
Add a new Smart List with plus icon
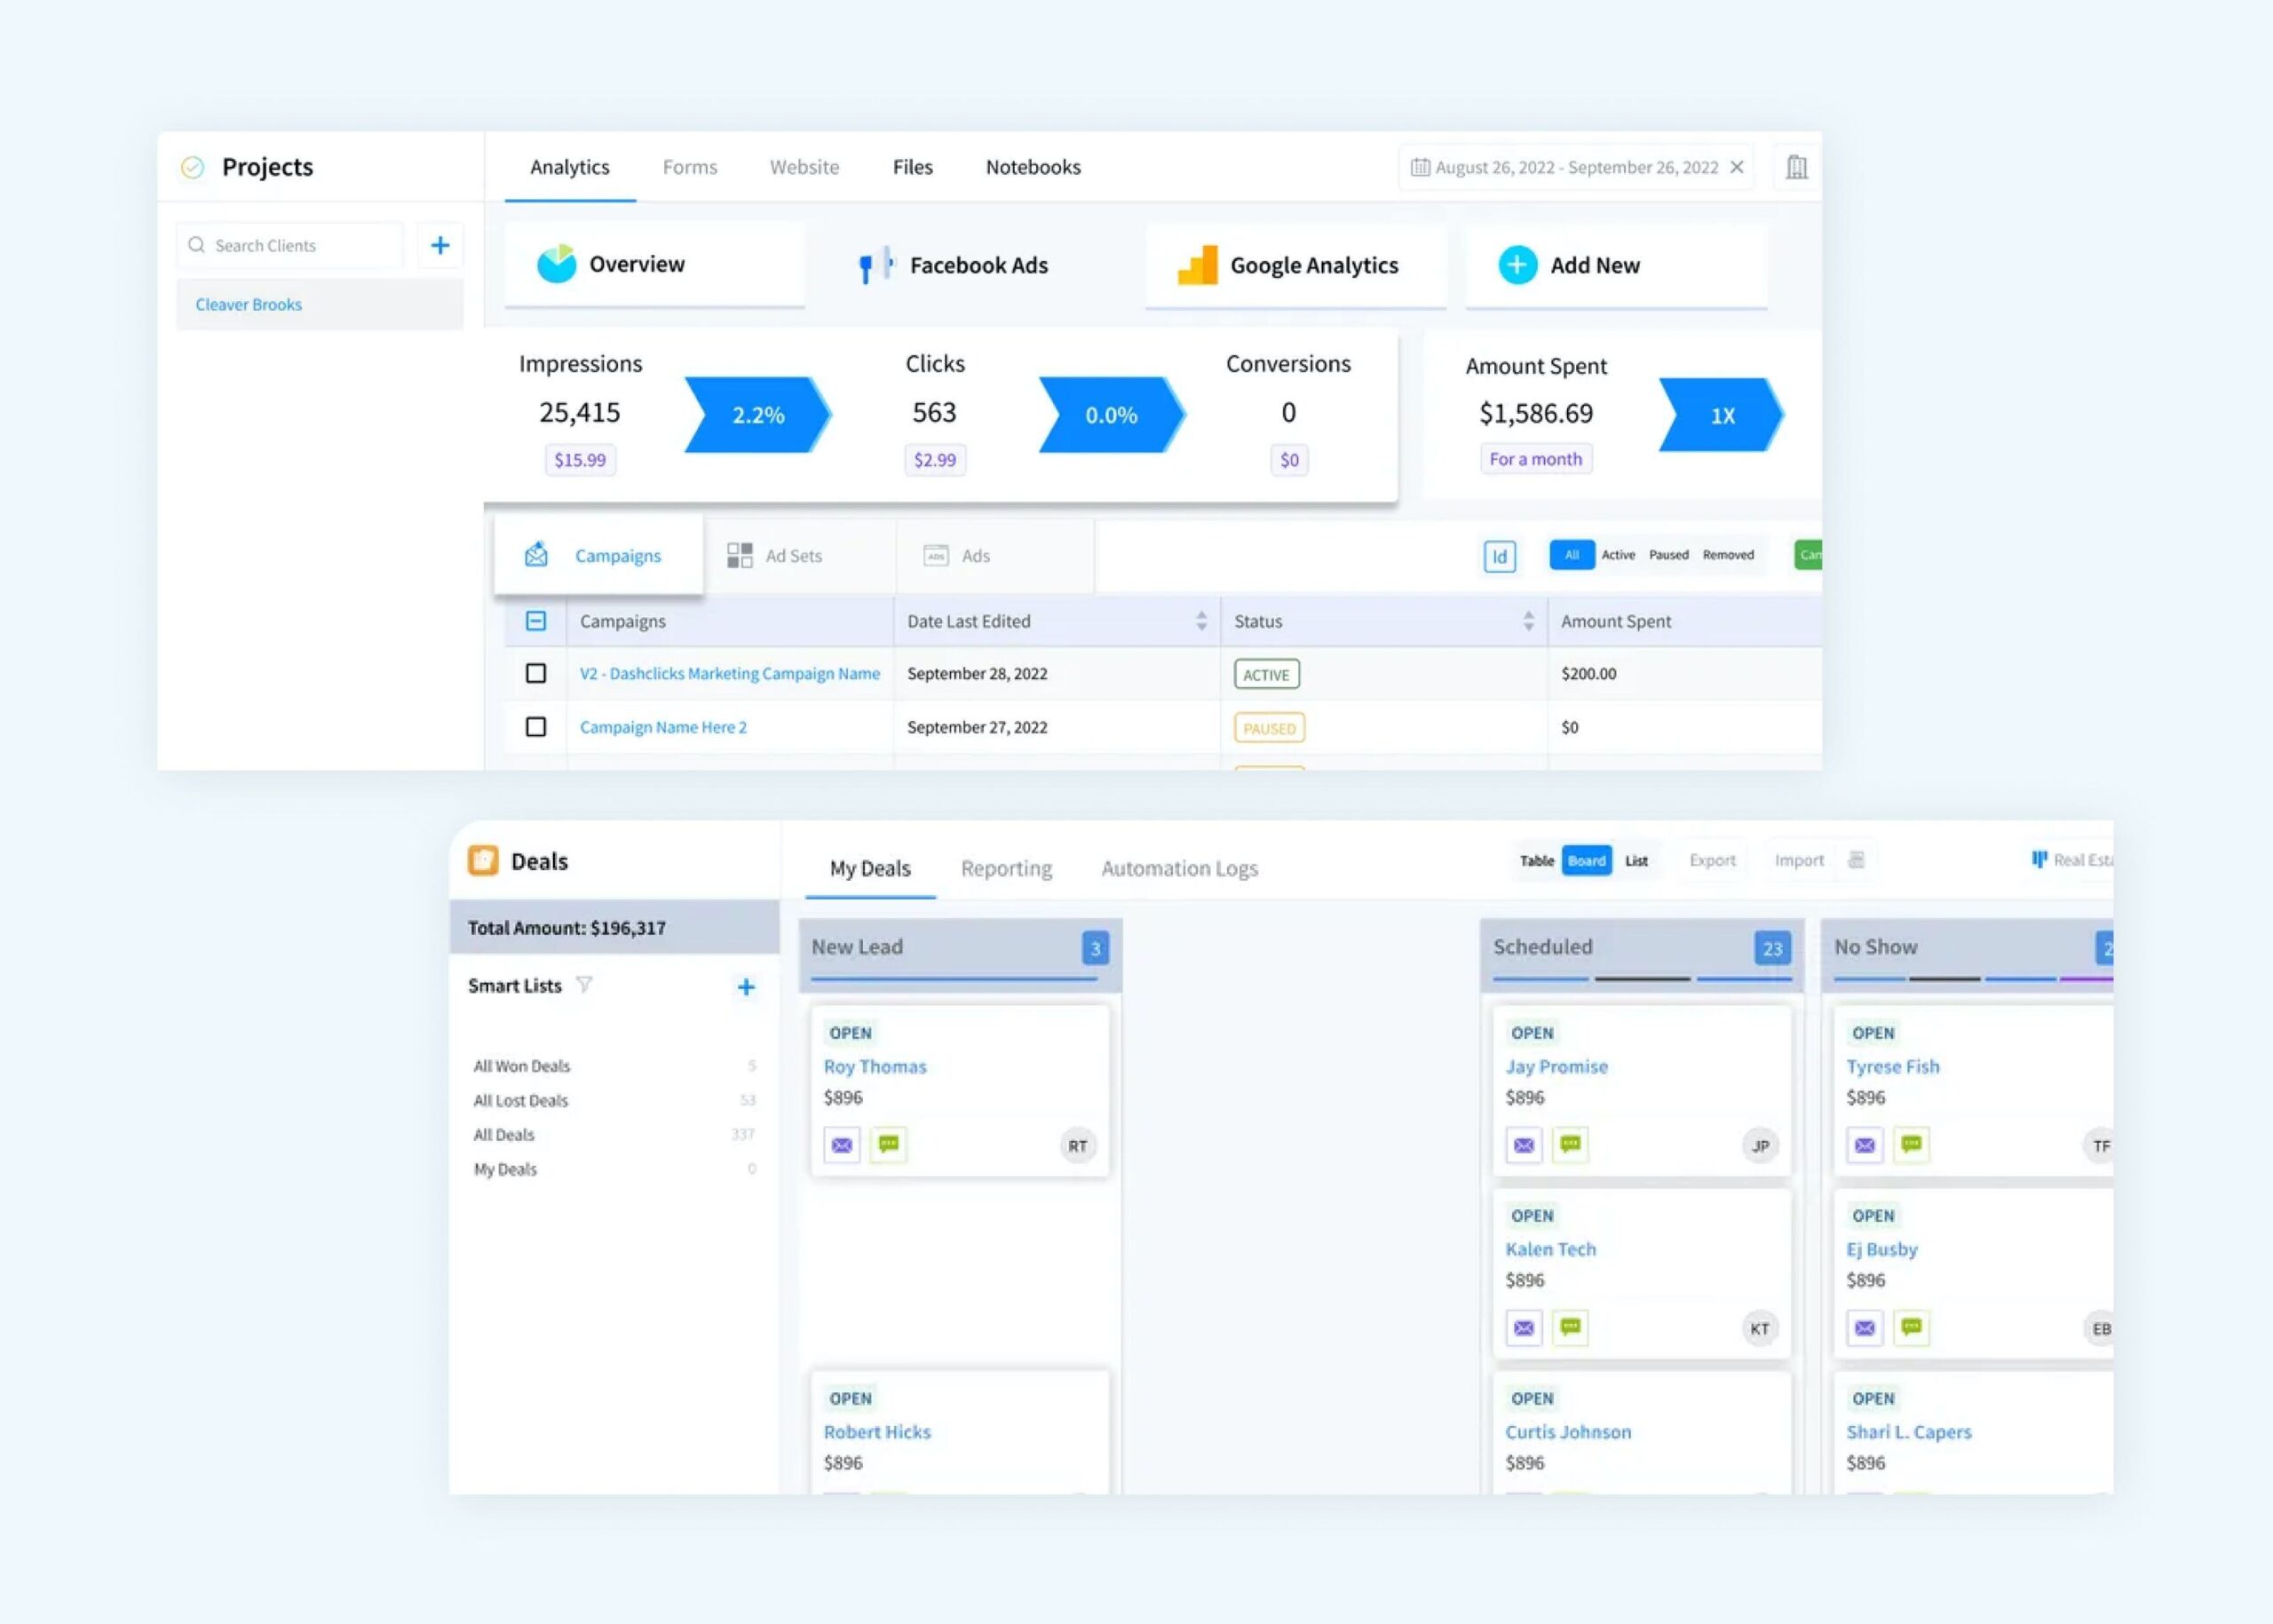pos(746,987)
